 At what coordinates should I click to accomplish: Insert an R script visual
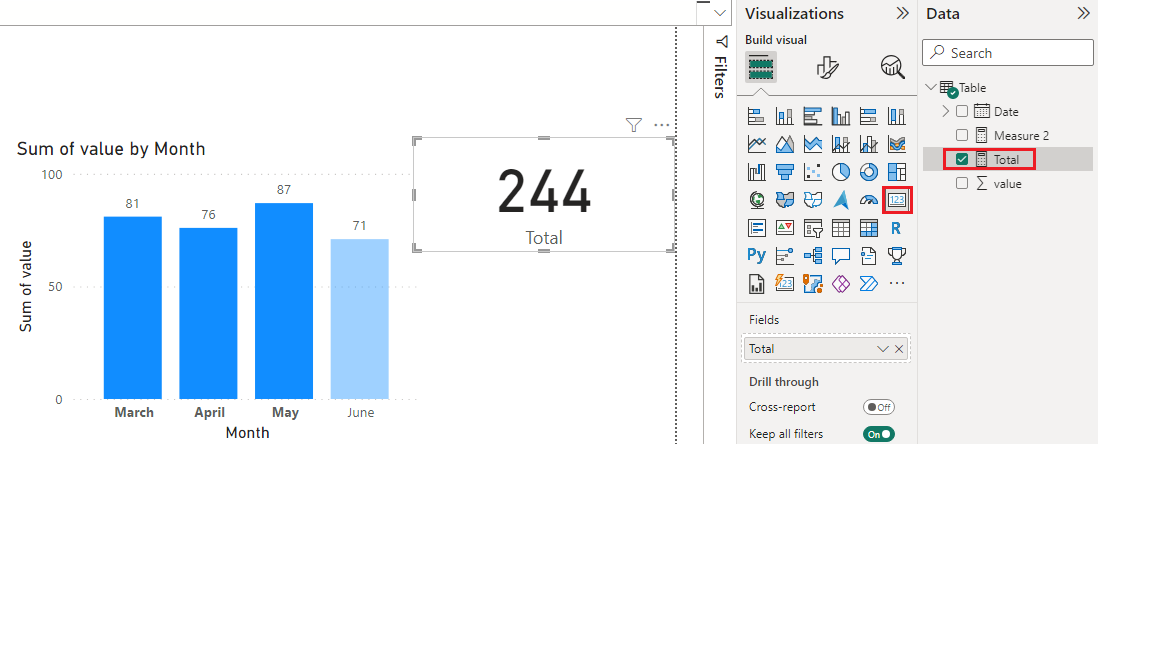tap(896, 228)
